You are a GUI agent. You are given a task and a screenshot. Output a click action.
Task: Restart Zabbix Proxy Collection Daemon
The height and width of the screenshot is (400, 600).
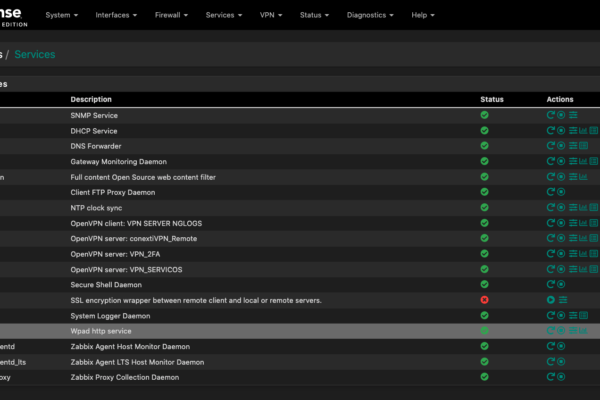click(550, 377)
